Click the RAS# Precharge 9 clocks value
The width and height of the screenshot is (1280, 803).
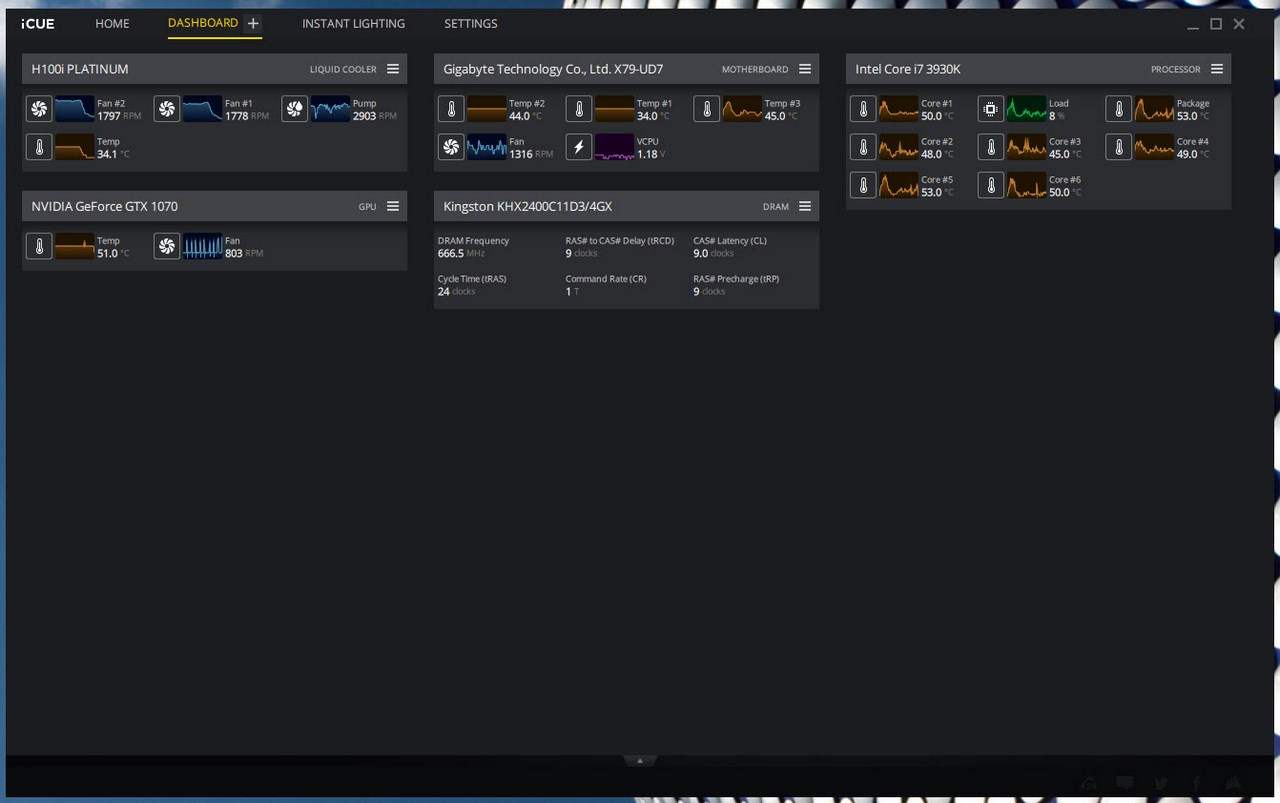709,292
